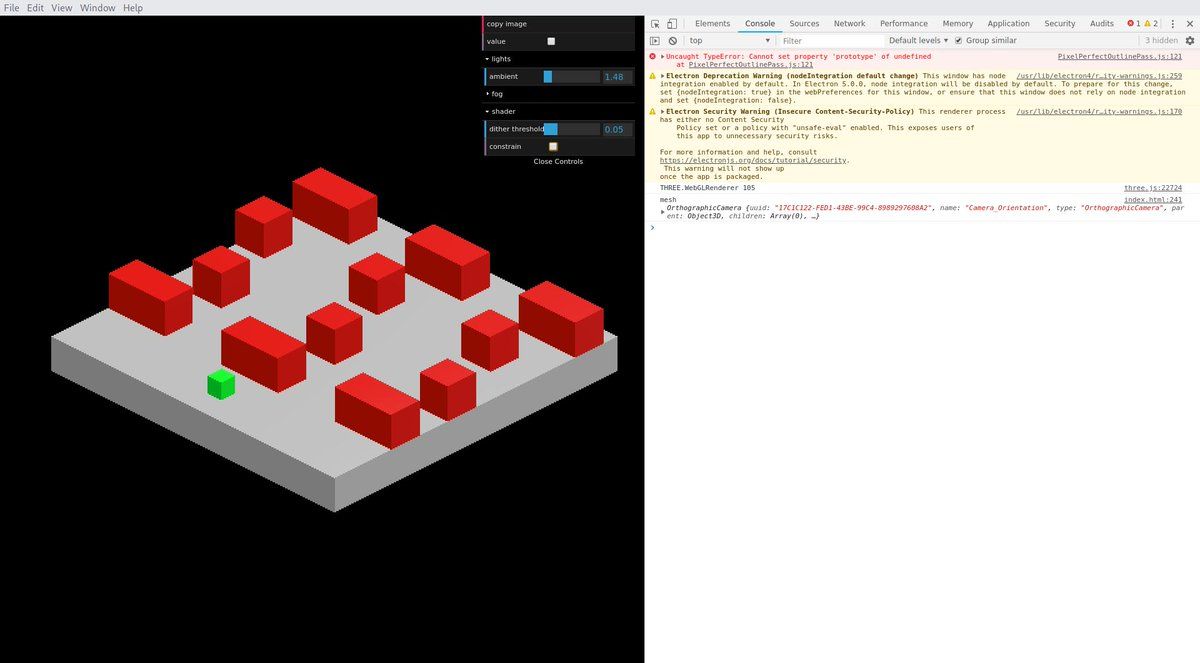Toggle the Group similar checkbox
1200x663 pixels.
(x=958, y=41)
